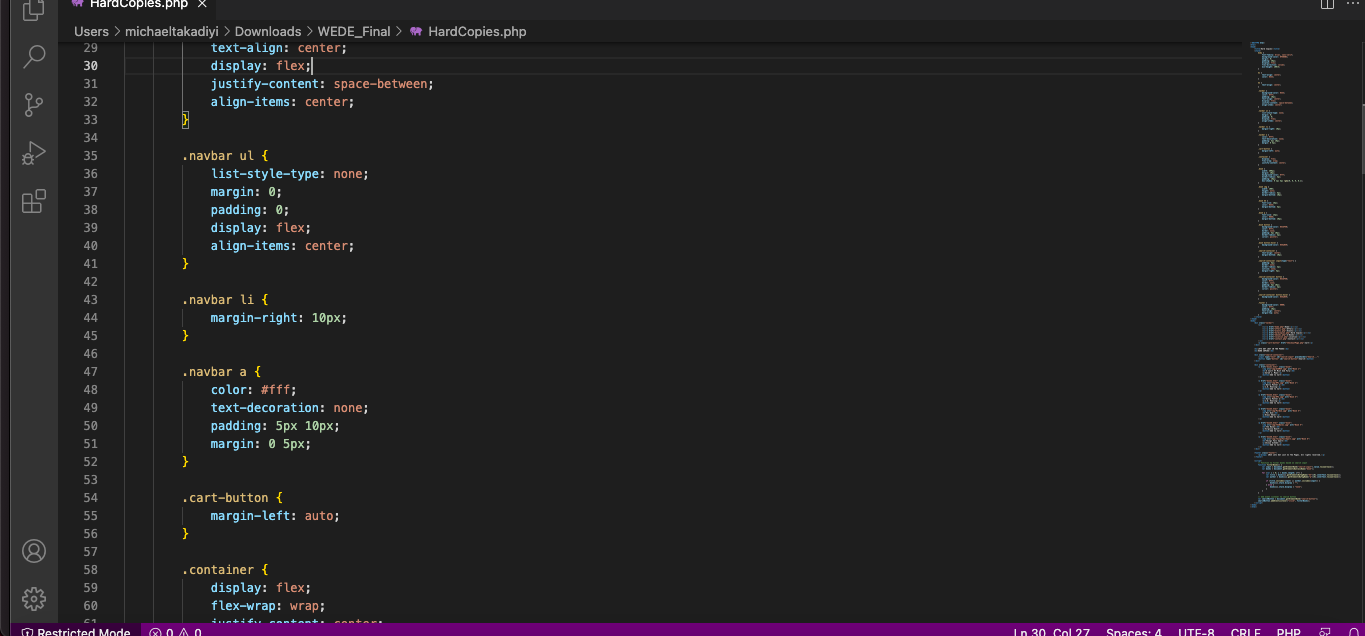The width and height of the screenshot is (1365, 636).
Task: Click line number 30 in the gutter
Action: click(90, 66)
